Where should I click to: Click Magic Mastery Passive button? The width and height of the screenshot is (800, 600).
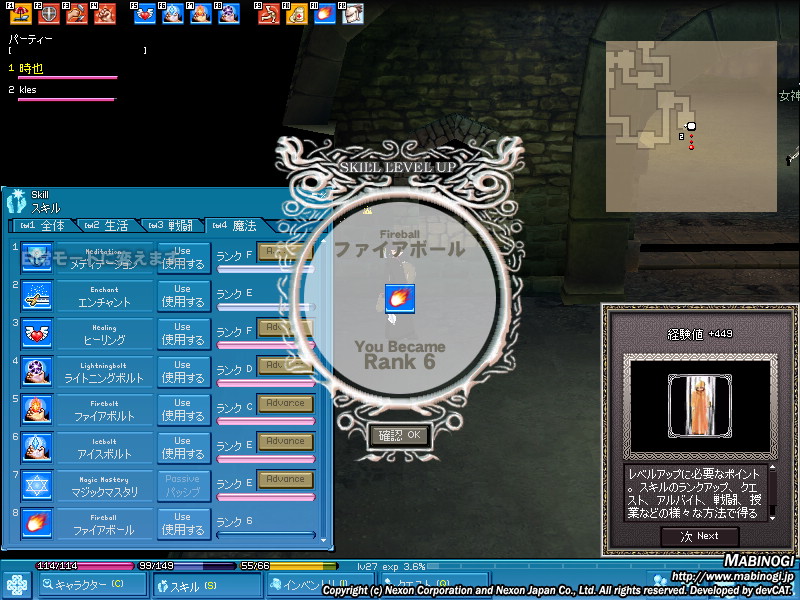coord(183,486)
